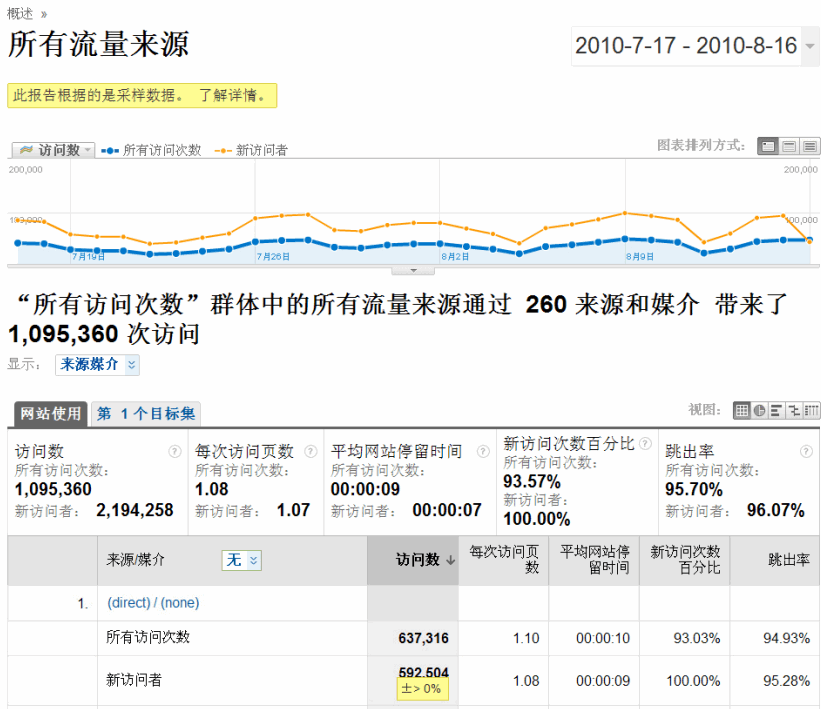Switch to pie chart view
This screenshot has height=709, width=821.
click(x=759, y=410)
